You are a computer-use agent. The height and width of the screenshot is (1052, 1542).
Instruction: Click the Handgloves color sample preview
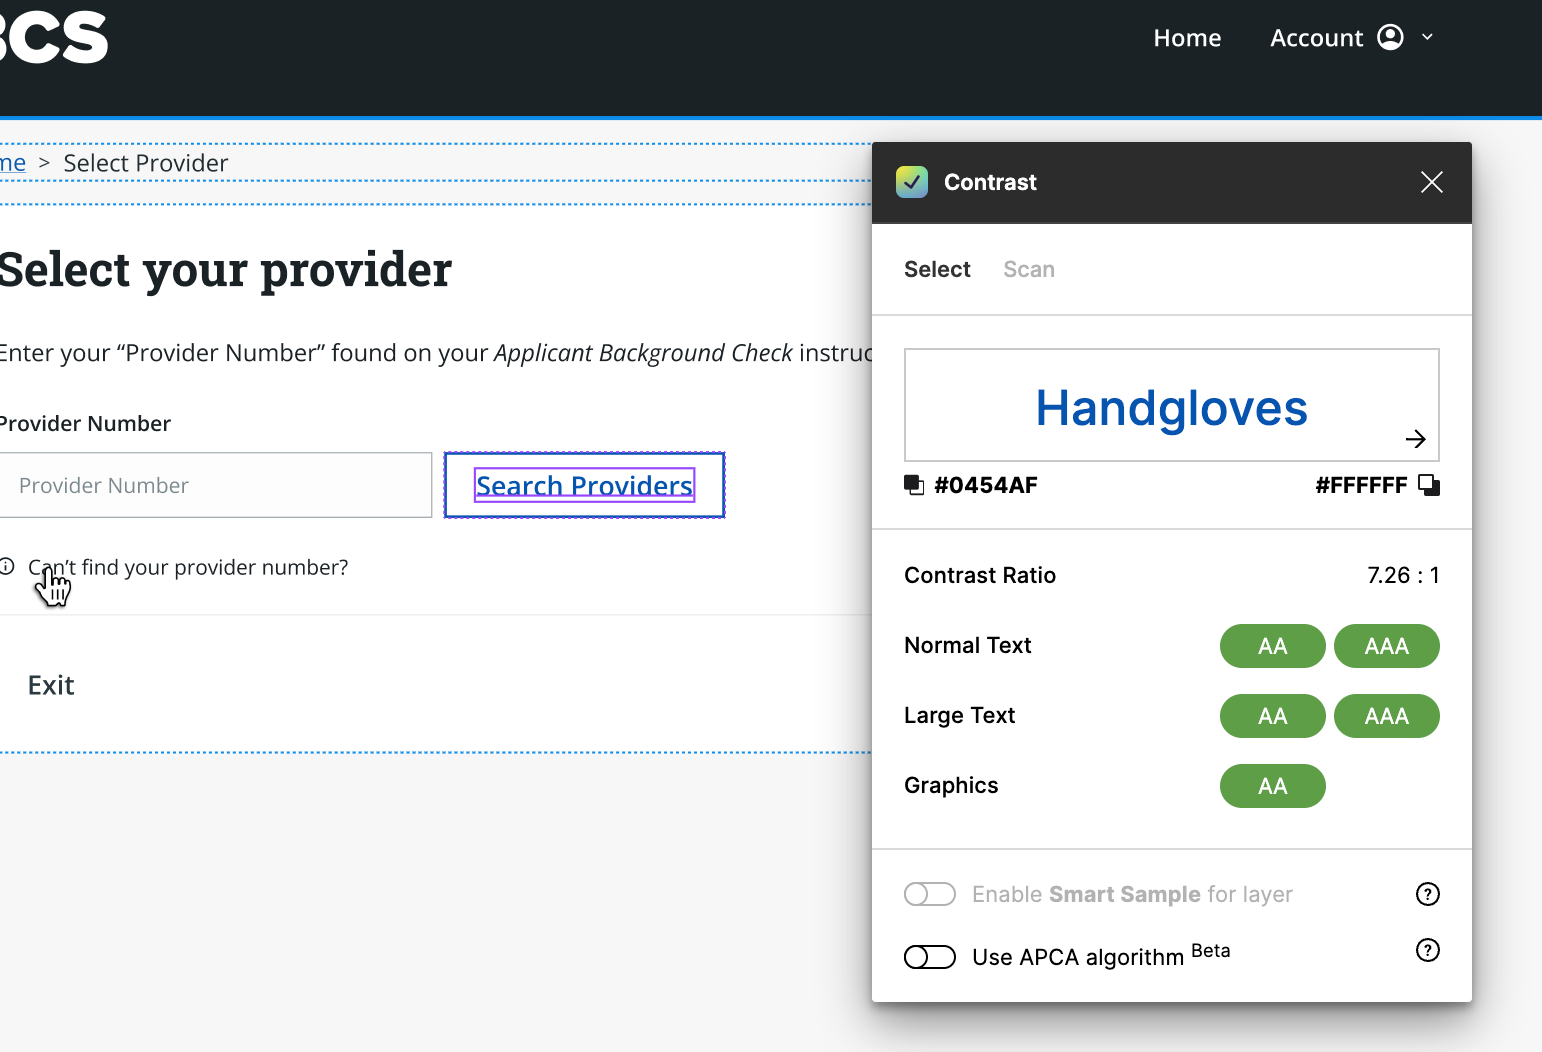(x=1171, y=405)
